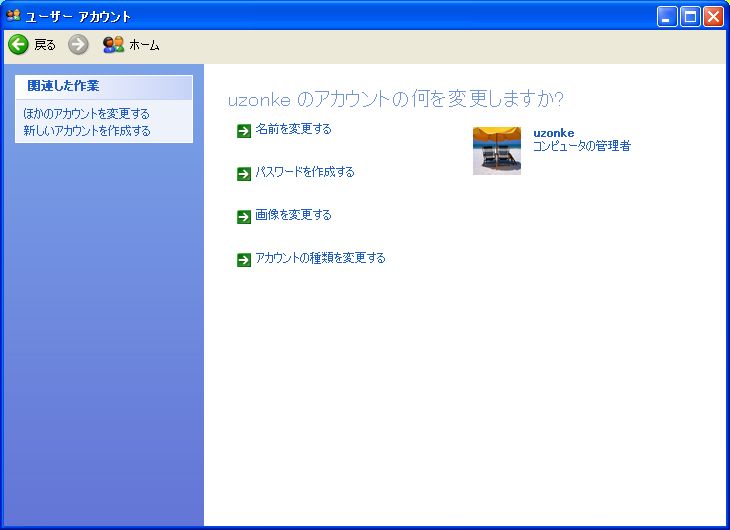Minimize the ユーザー アカウント window

point(667,17)
